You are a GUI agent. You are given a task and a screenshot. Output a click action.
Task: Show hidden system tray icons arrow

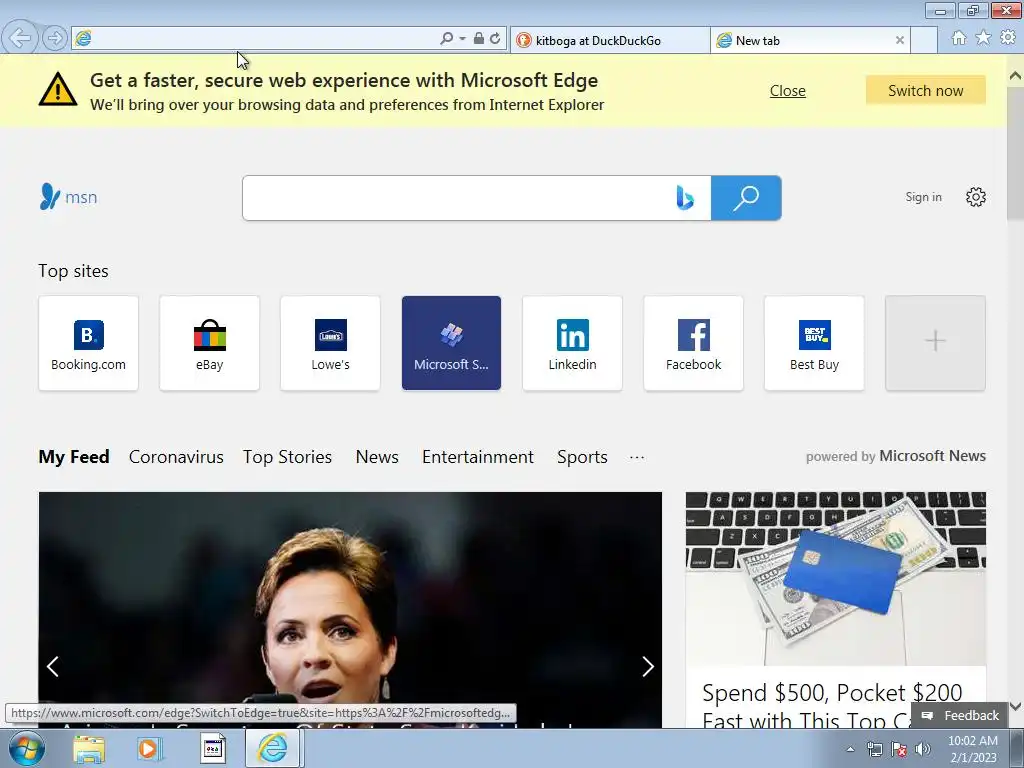[x=850, y=749]
